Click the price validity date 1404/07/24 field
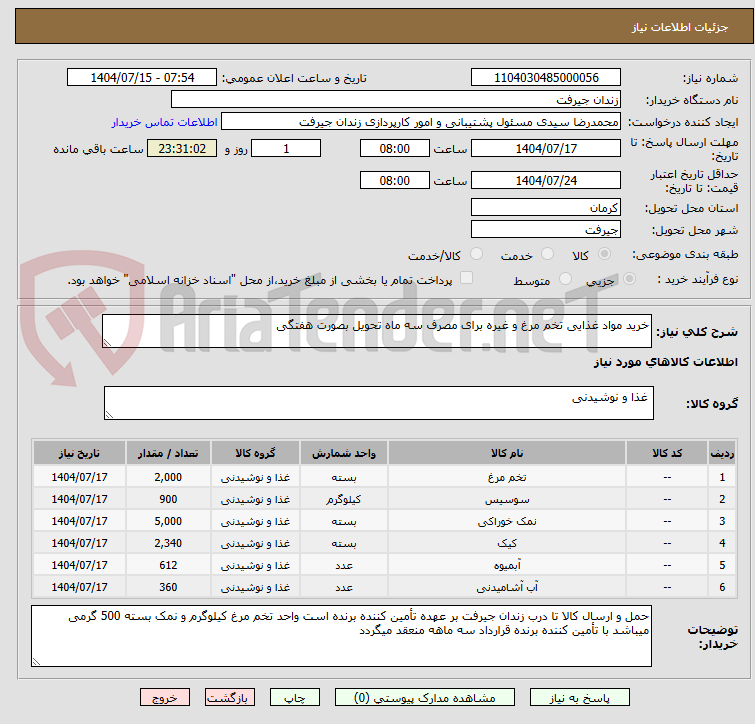The width and height of the screenshot is (755, 724). click(546, 181)
